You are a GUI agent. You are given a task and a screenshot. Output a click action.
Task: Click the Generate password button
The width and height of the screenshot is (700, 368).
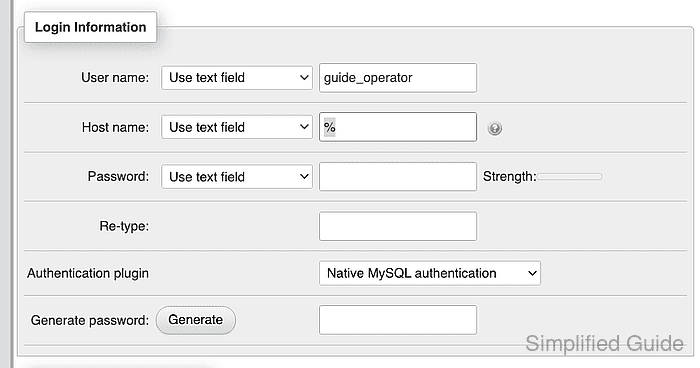(x=196, y=320)
